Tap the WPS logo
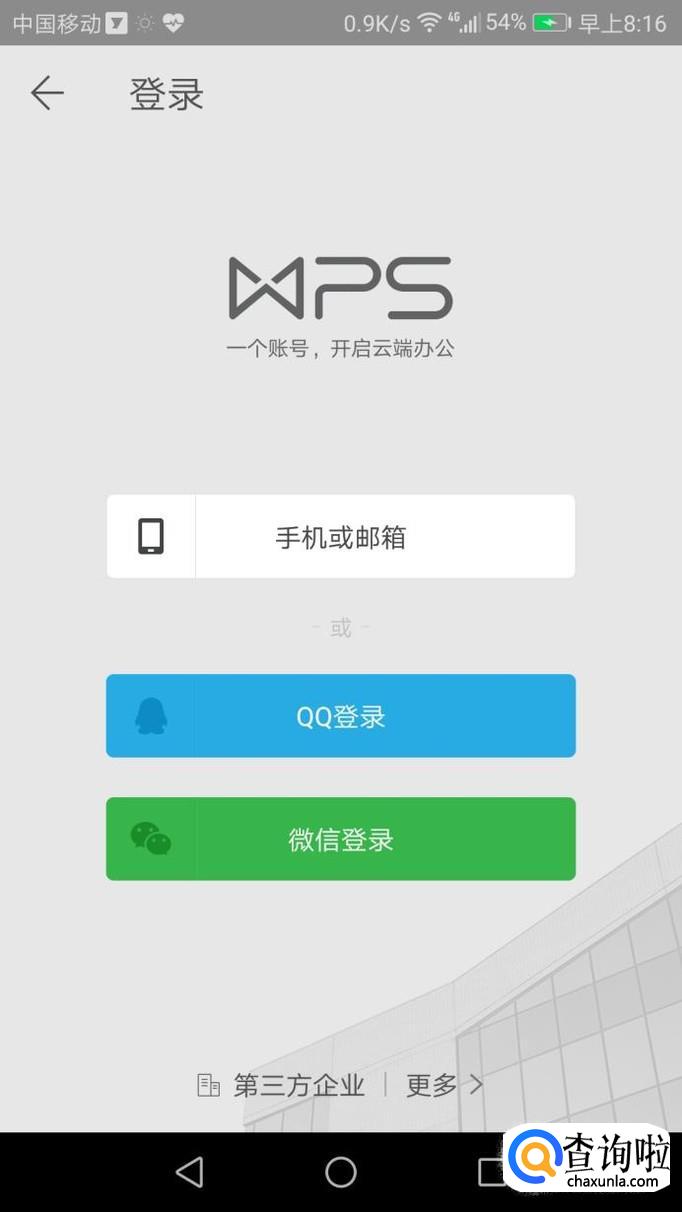The width and height of the screenshot is (682, 1212). coord(341,288)
